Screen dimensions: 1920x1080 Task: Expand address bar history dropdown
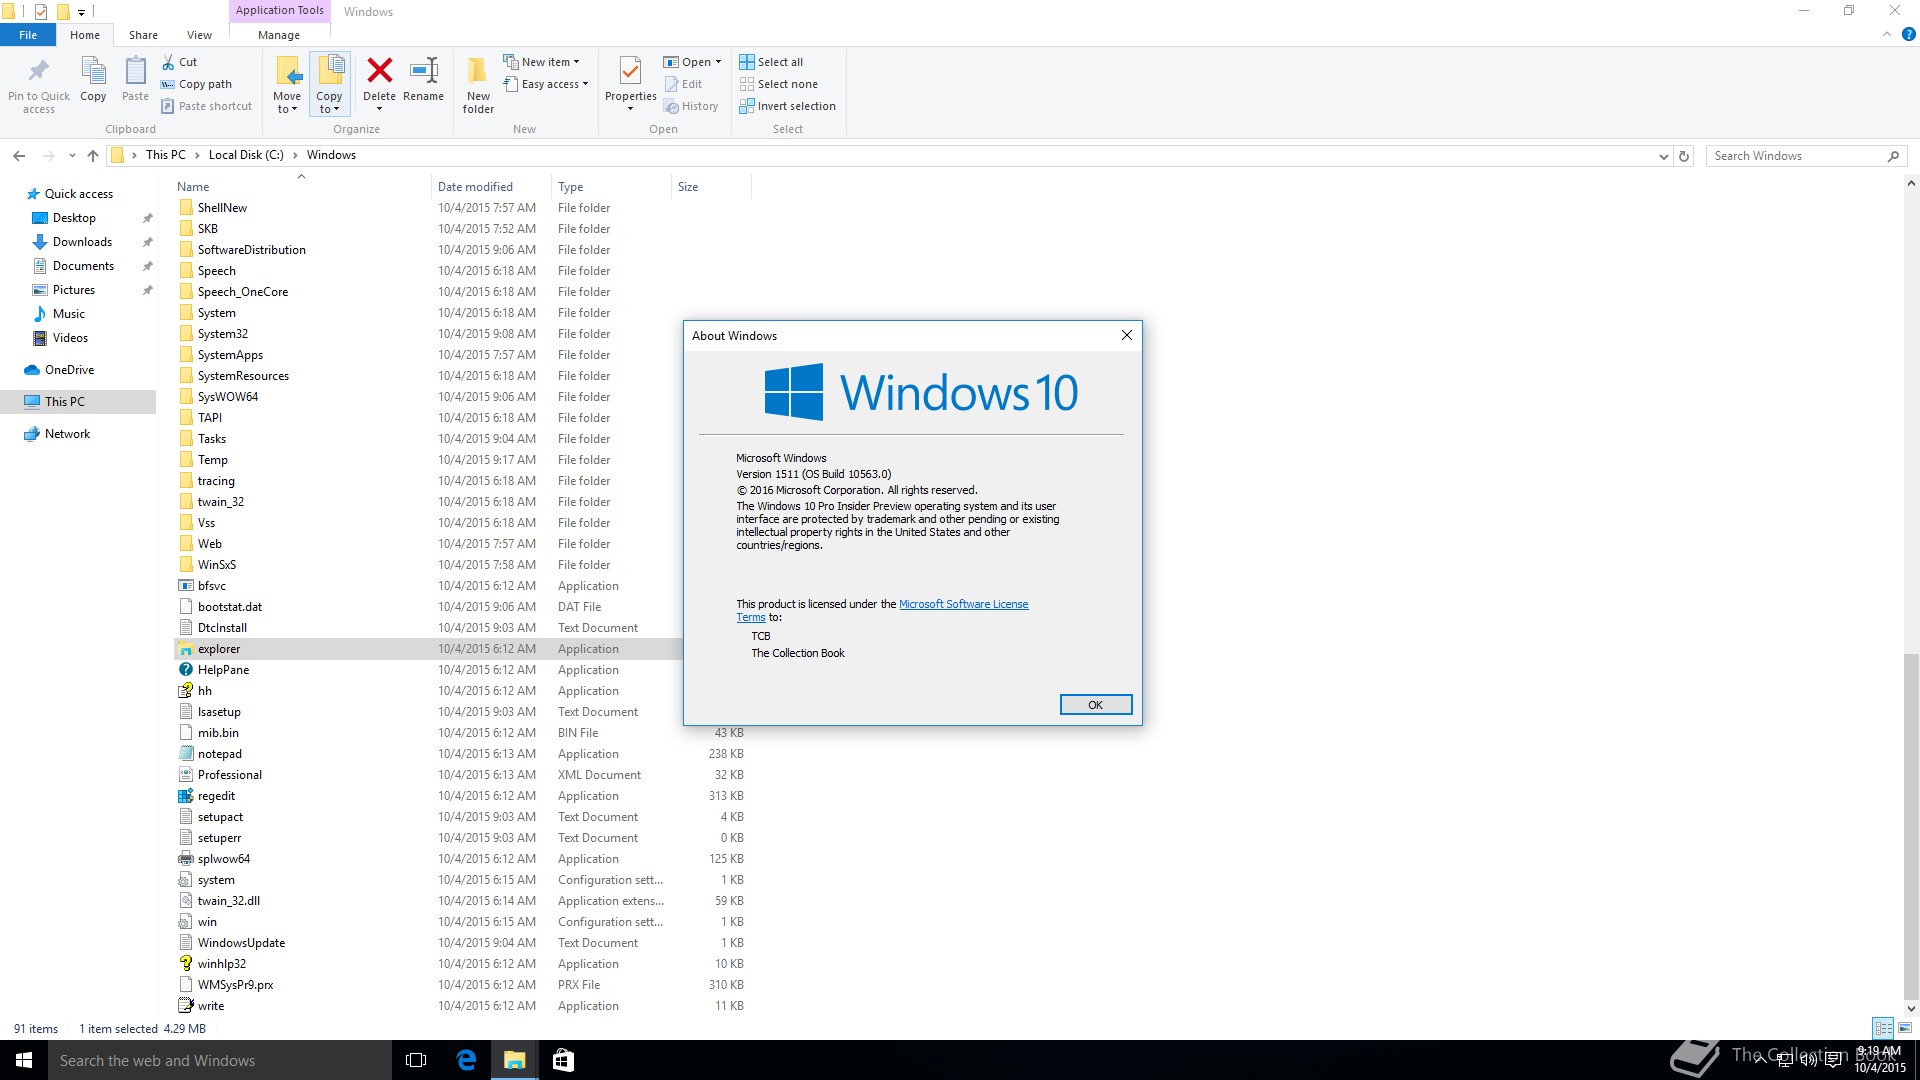tap(1663, 156)
